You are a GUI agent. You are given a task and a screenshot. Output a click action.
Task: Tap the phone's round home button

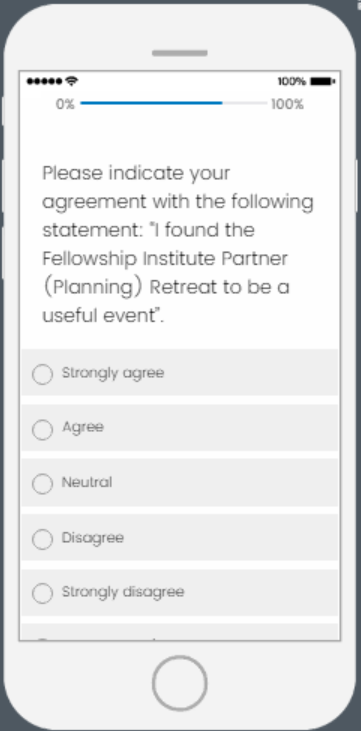pos(180,683)
